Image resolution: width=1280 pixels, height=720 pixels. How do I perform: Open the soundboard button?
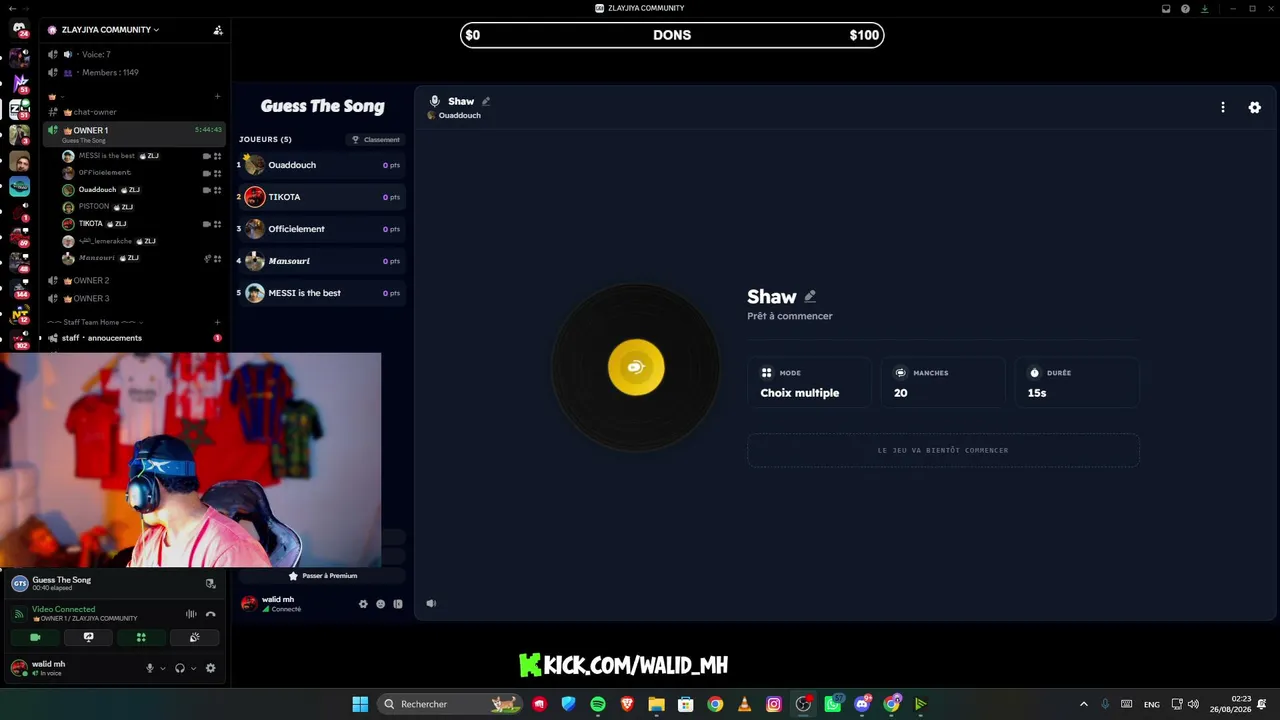click(x=194, y=637)
